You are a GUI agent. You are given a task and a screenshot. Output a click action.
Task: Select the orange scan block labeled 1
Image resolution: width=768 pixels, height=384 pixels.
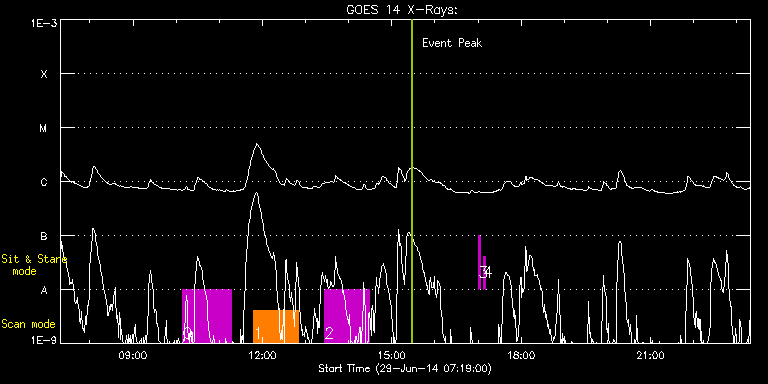pyautogui.click(x=276, y=326)
